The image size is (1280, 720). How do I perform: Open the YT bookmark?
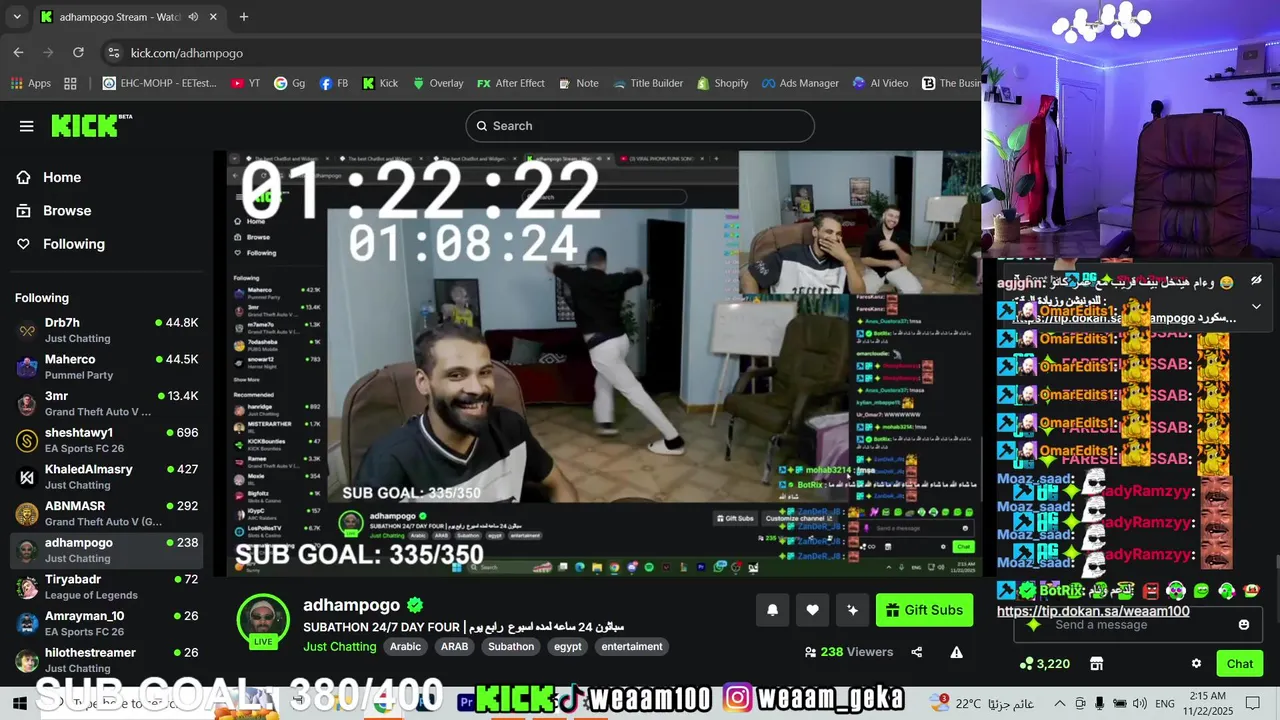point(245,83)
